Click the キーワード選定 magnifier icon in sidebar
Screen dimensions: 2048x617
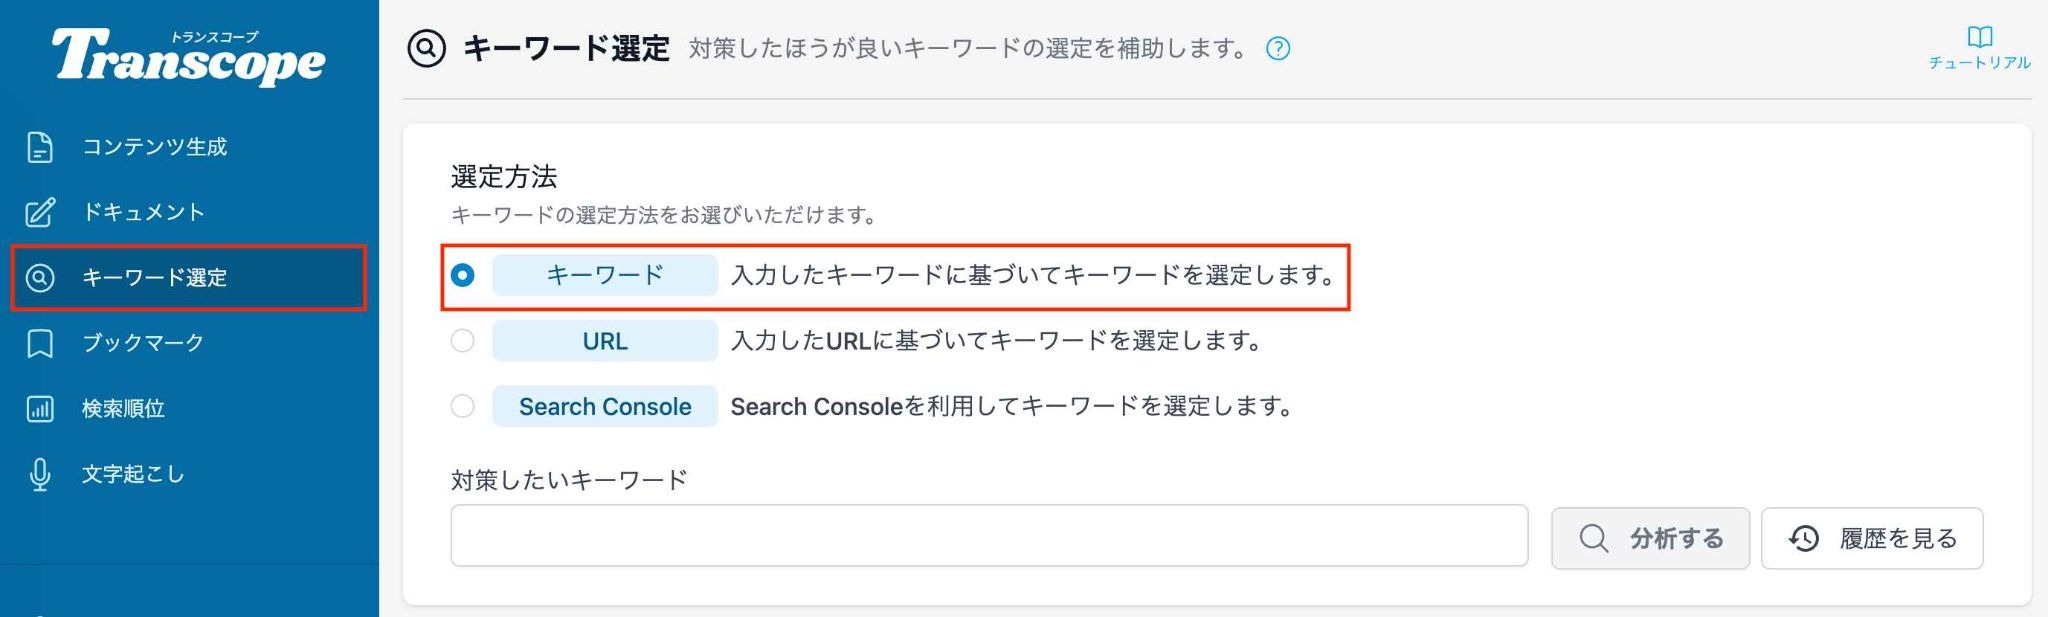pos(40,277)
